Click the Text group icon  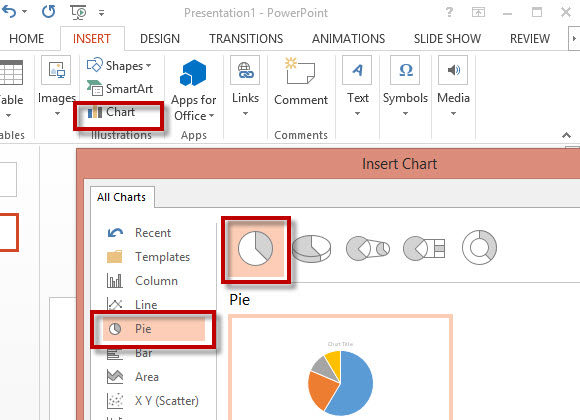click(357, 70)
